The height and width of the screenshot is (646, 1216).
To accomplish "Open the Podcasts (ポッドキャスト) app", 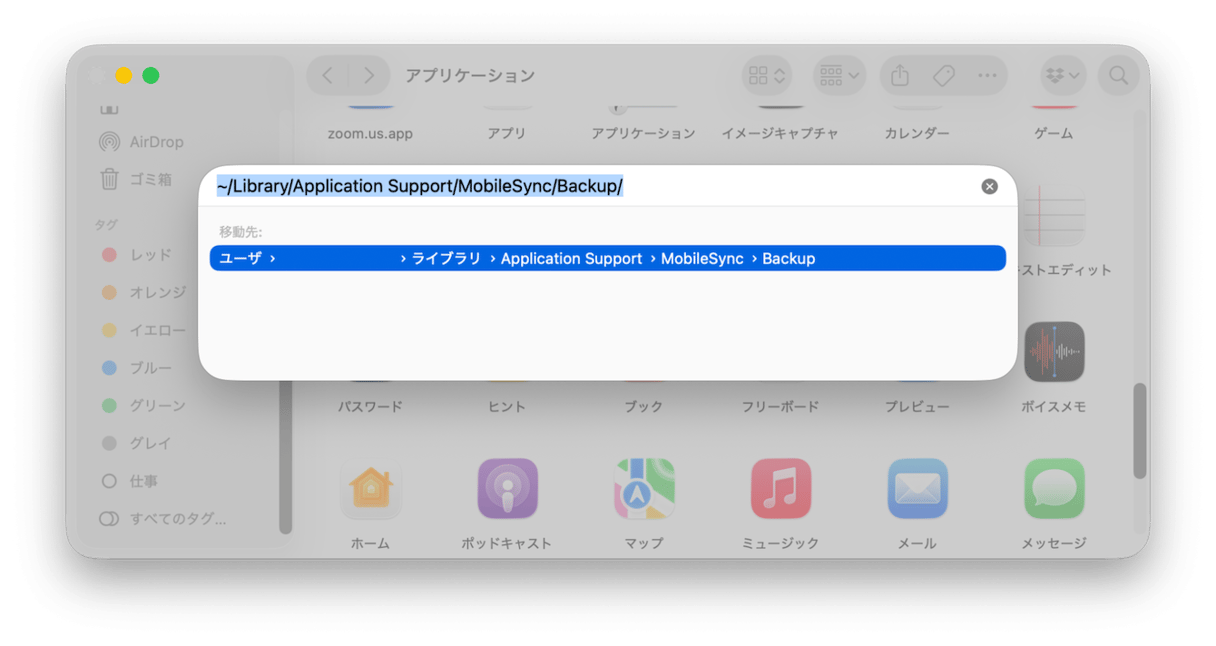I will [508, 489].
